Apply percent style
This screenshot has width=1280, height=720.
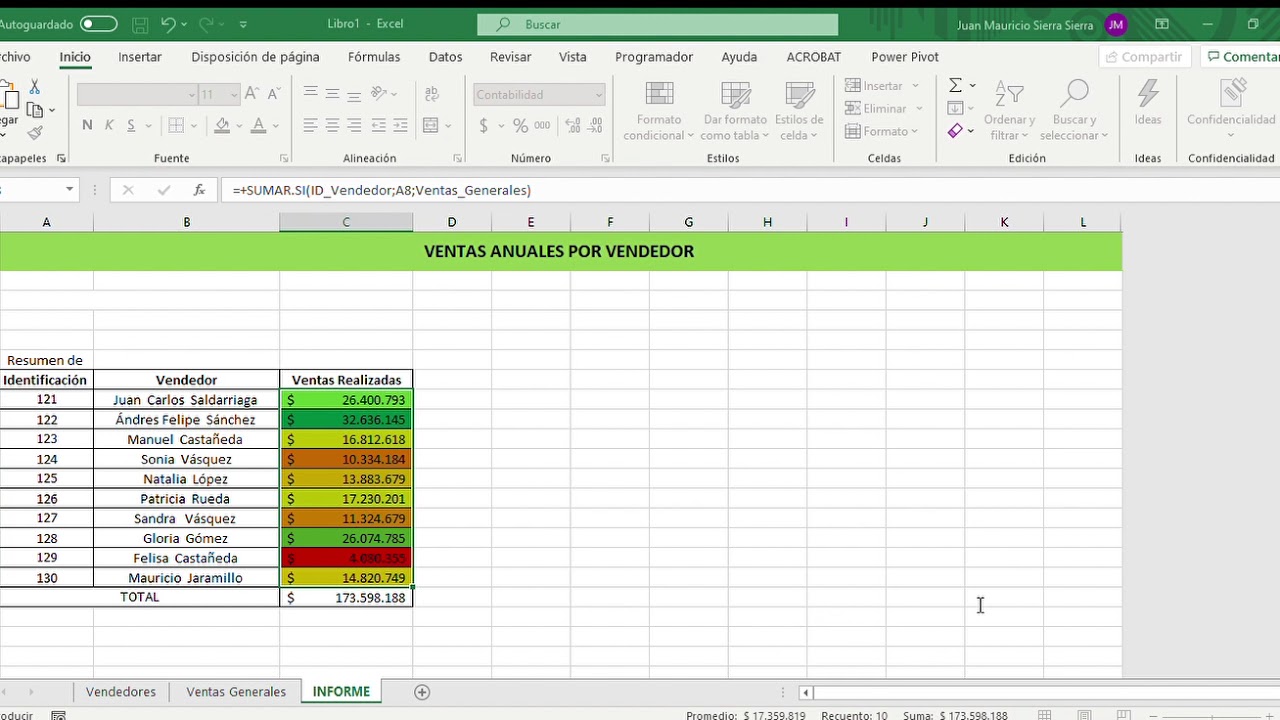pyautogui.click(x=520, y=125)
